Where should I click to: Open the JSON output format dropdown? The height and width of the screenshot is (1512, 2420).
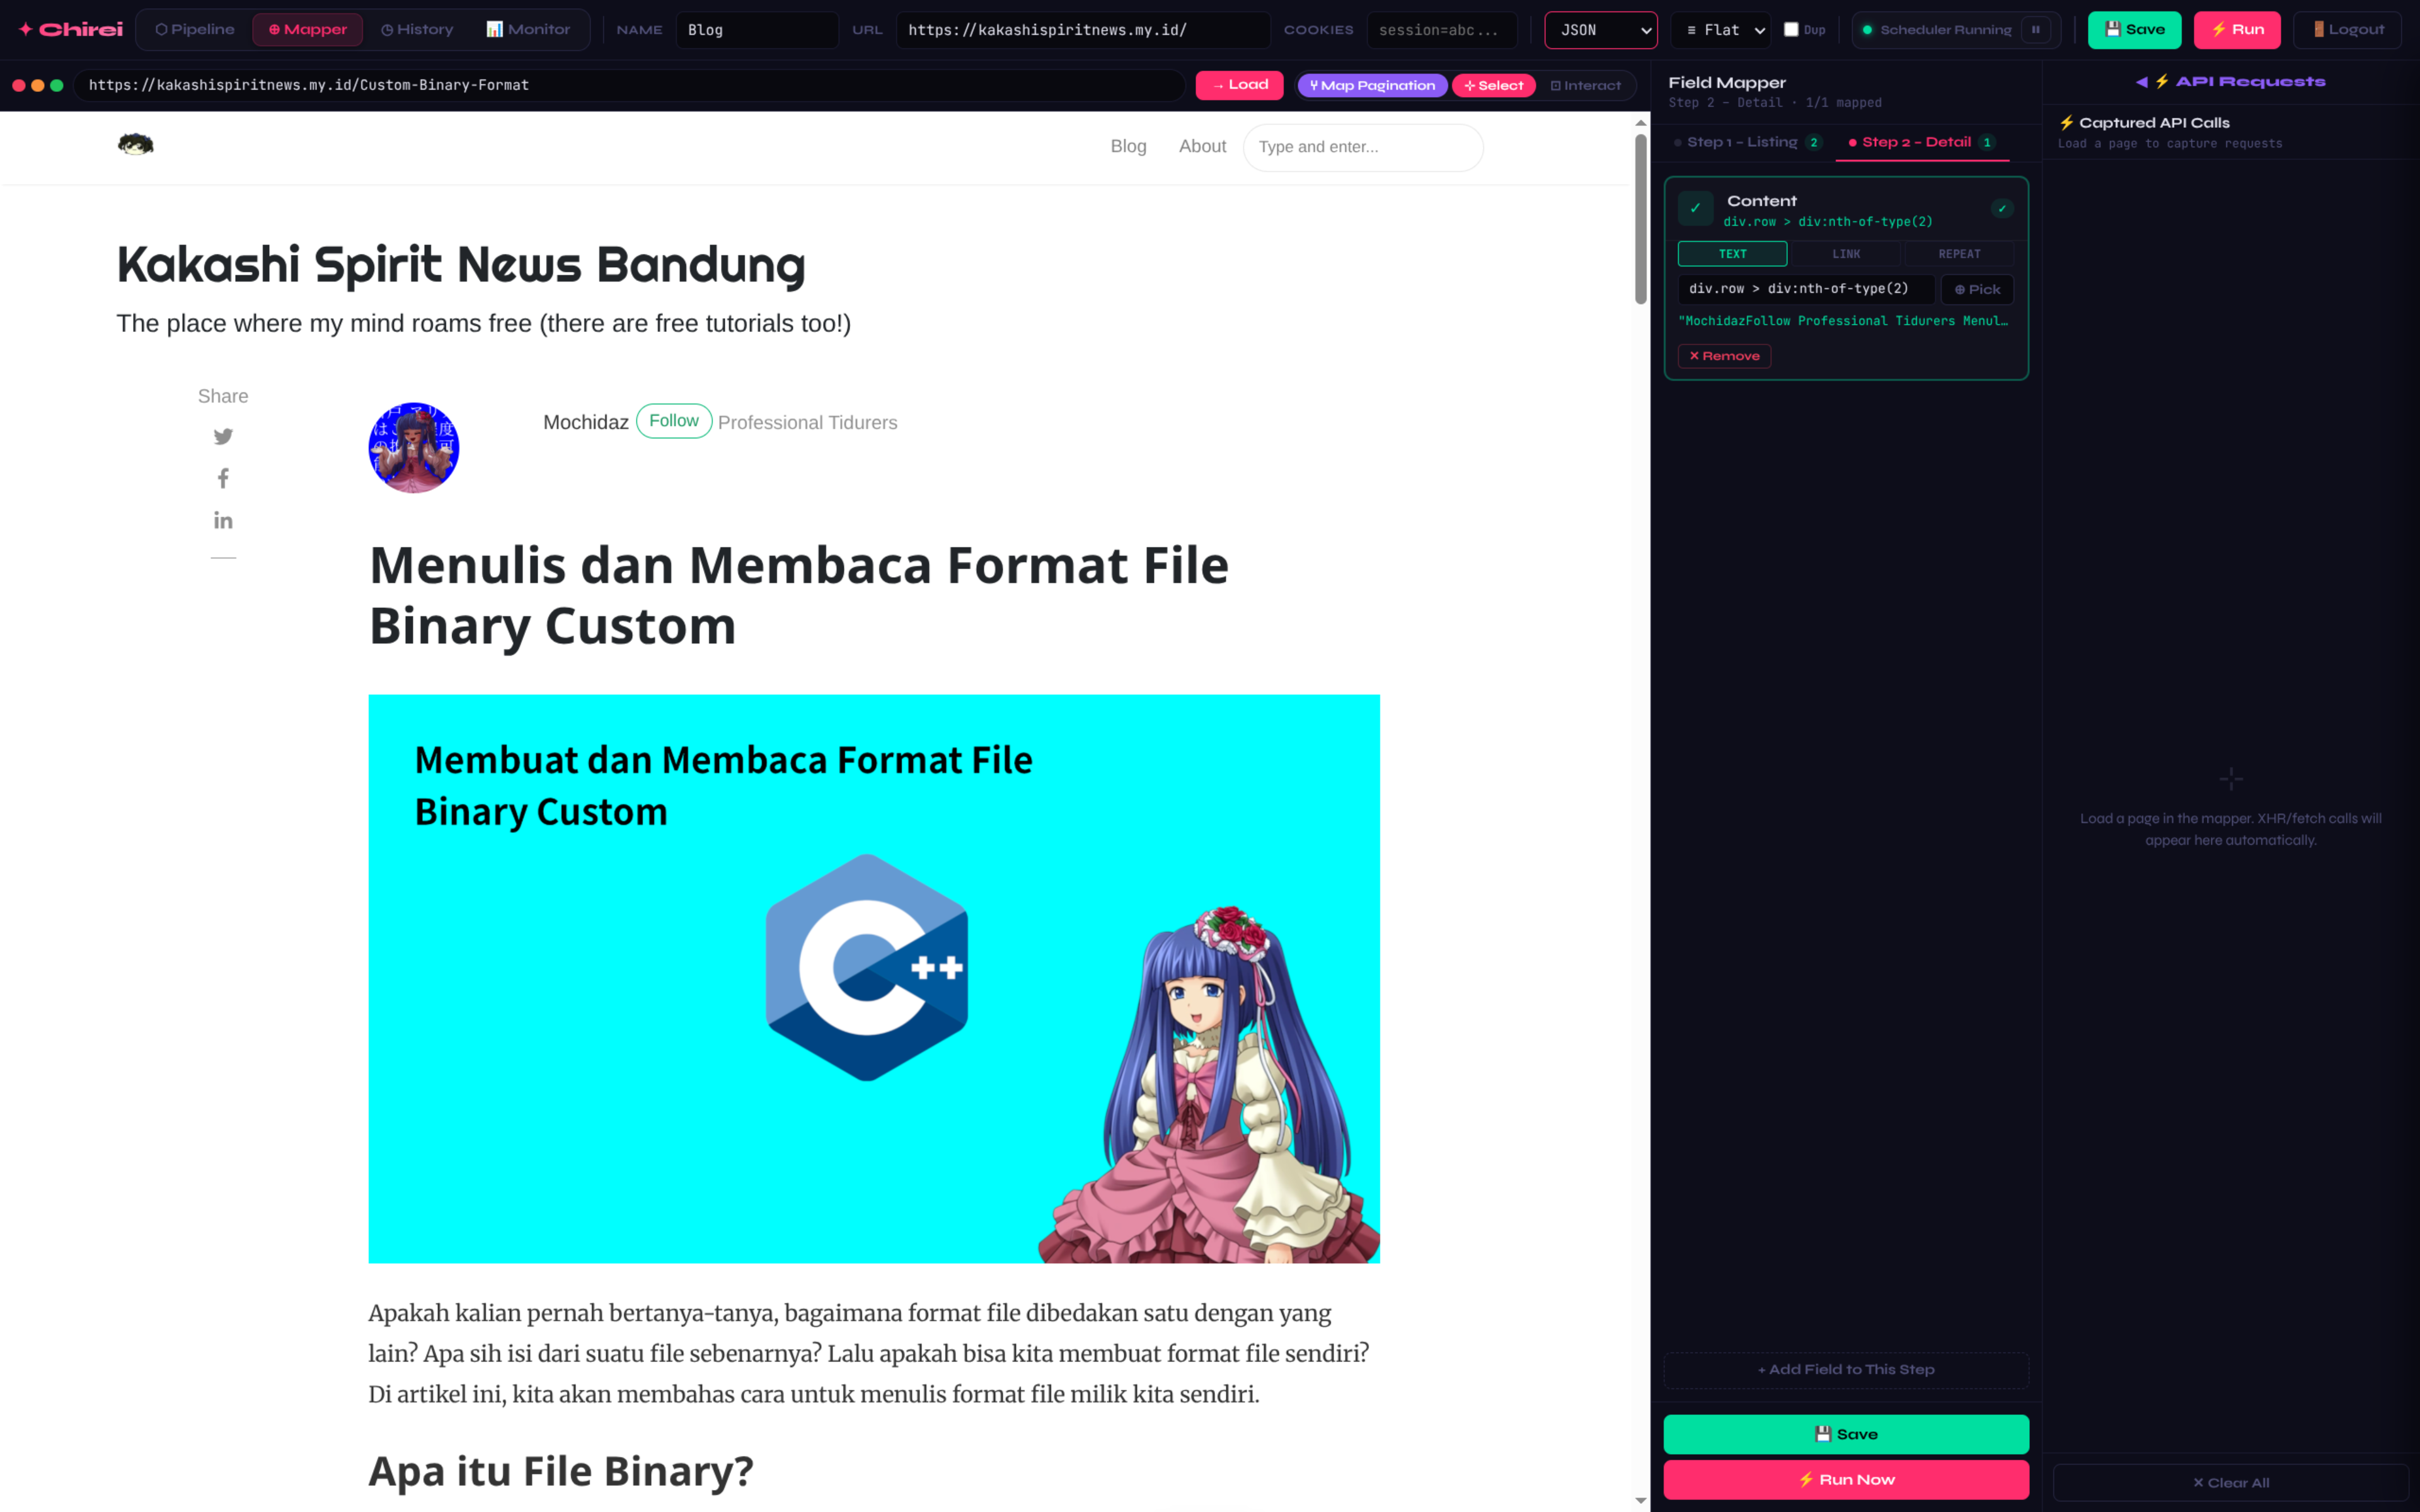click(1600, 29)
